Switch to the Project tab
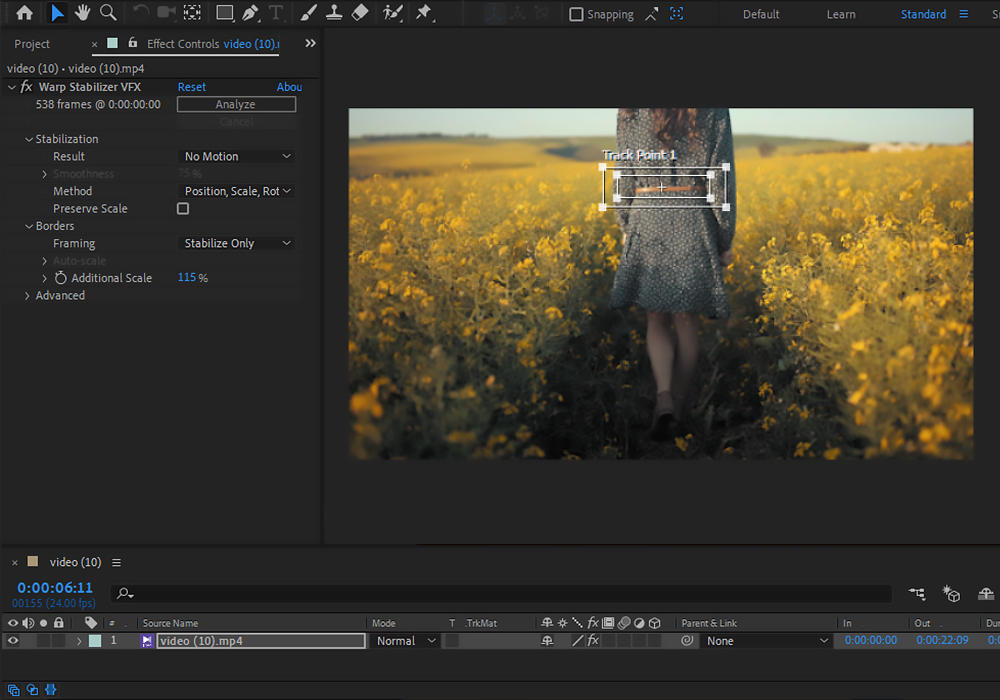This screenshot has width=1000, height=700. tap(32, 44)
